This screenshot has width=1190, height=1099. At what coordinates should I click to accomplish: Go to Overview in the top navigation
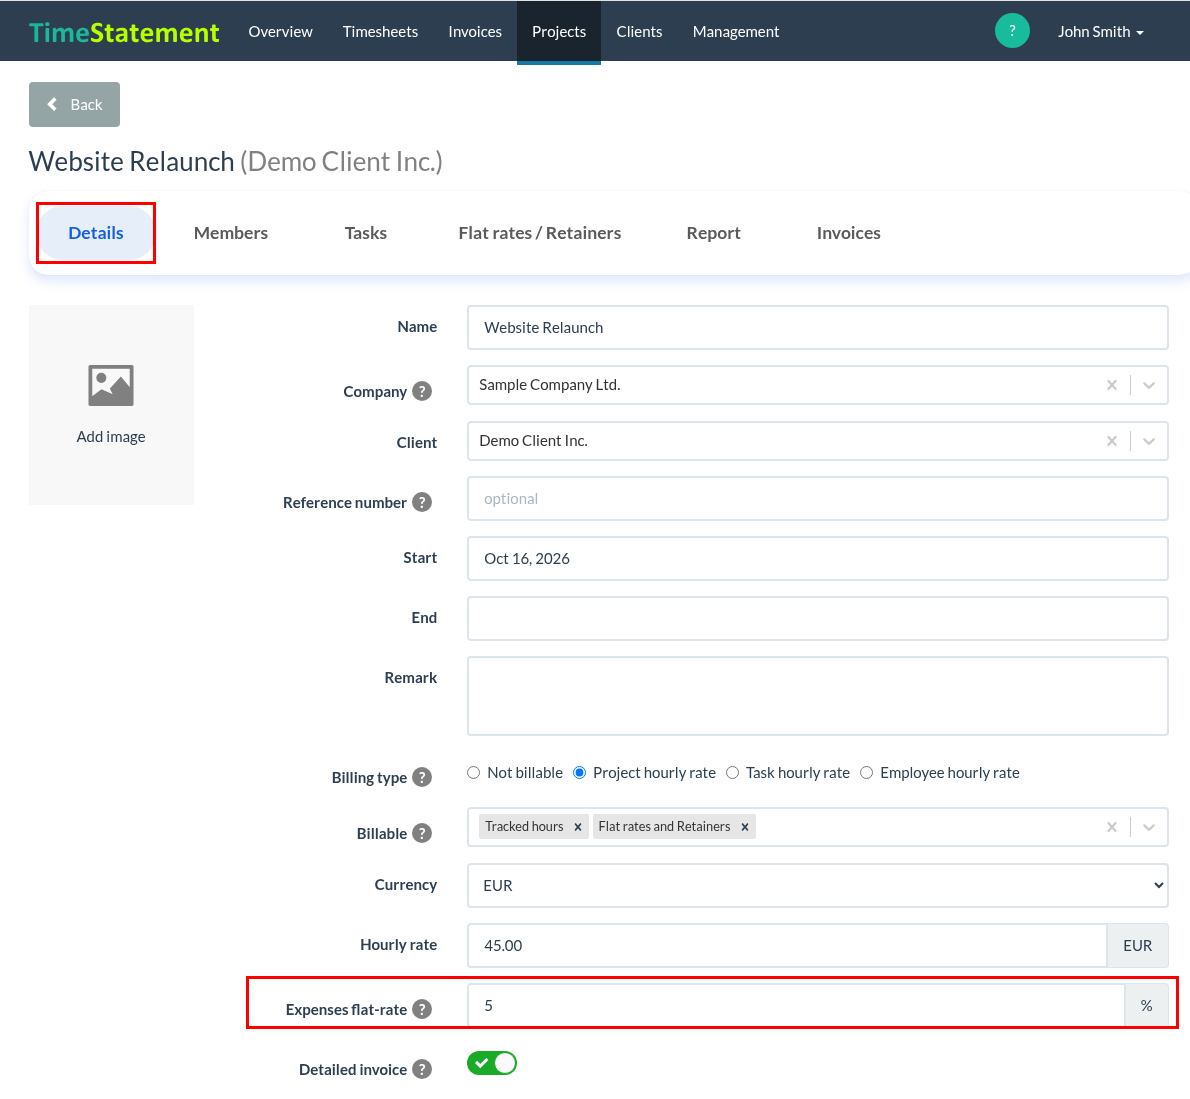(280, 31)
